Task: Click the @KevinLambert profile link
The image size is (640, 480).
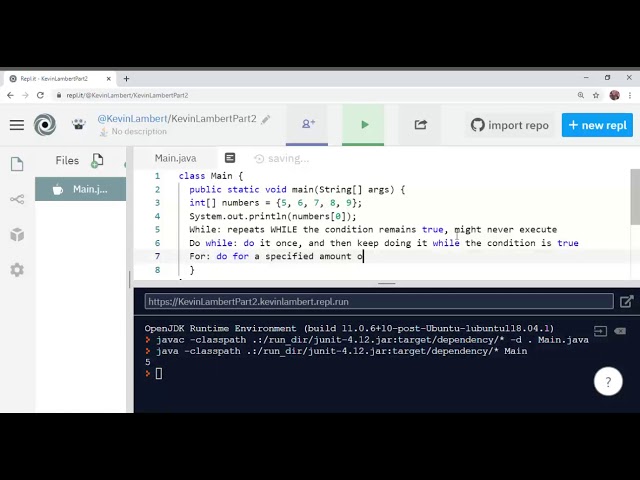Action: [133, 119]
